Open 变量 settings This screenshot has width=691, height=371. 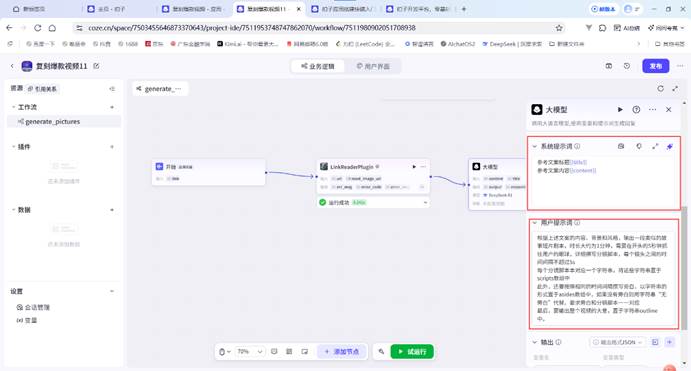(x=27, y=320)
